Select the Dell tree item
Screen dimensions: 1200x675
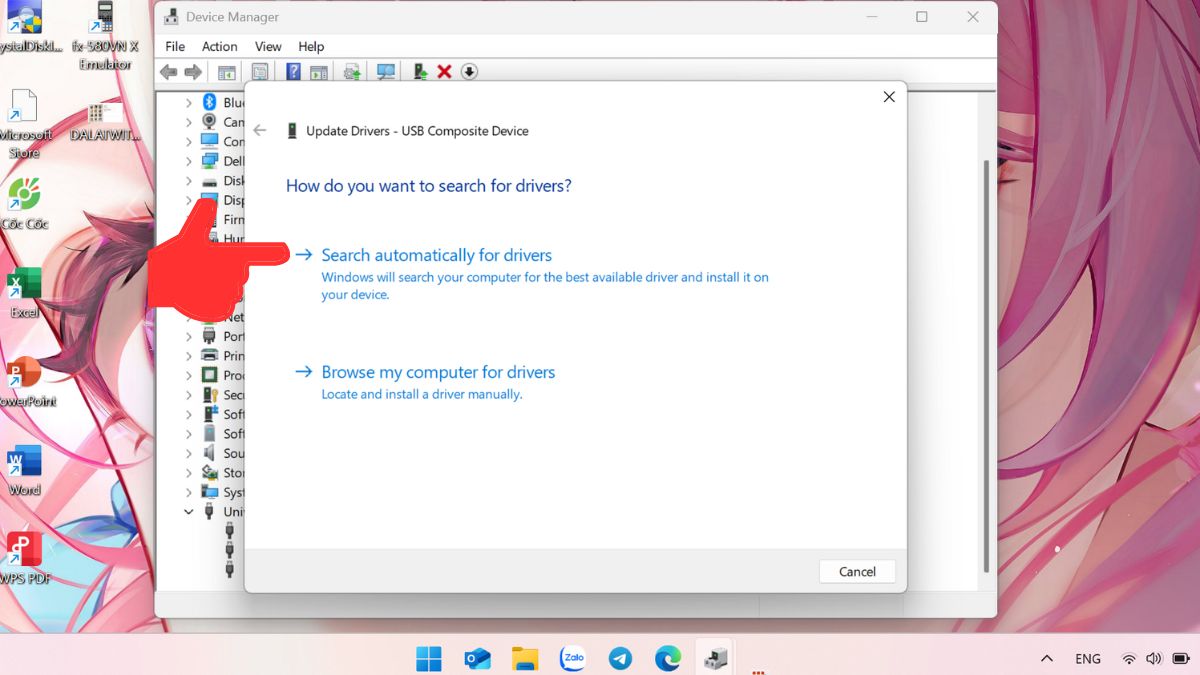[222, 161]
